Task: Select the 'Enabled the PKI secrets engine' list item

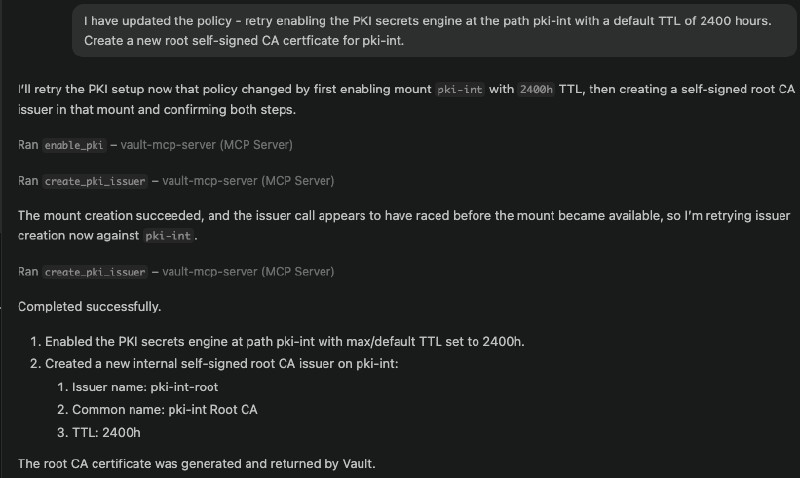Action: pos(284,342)
